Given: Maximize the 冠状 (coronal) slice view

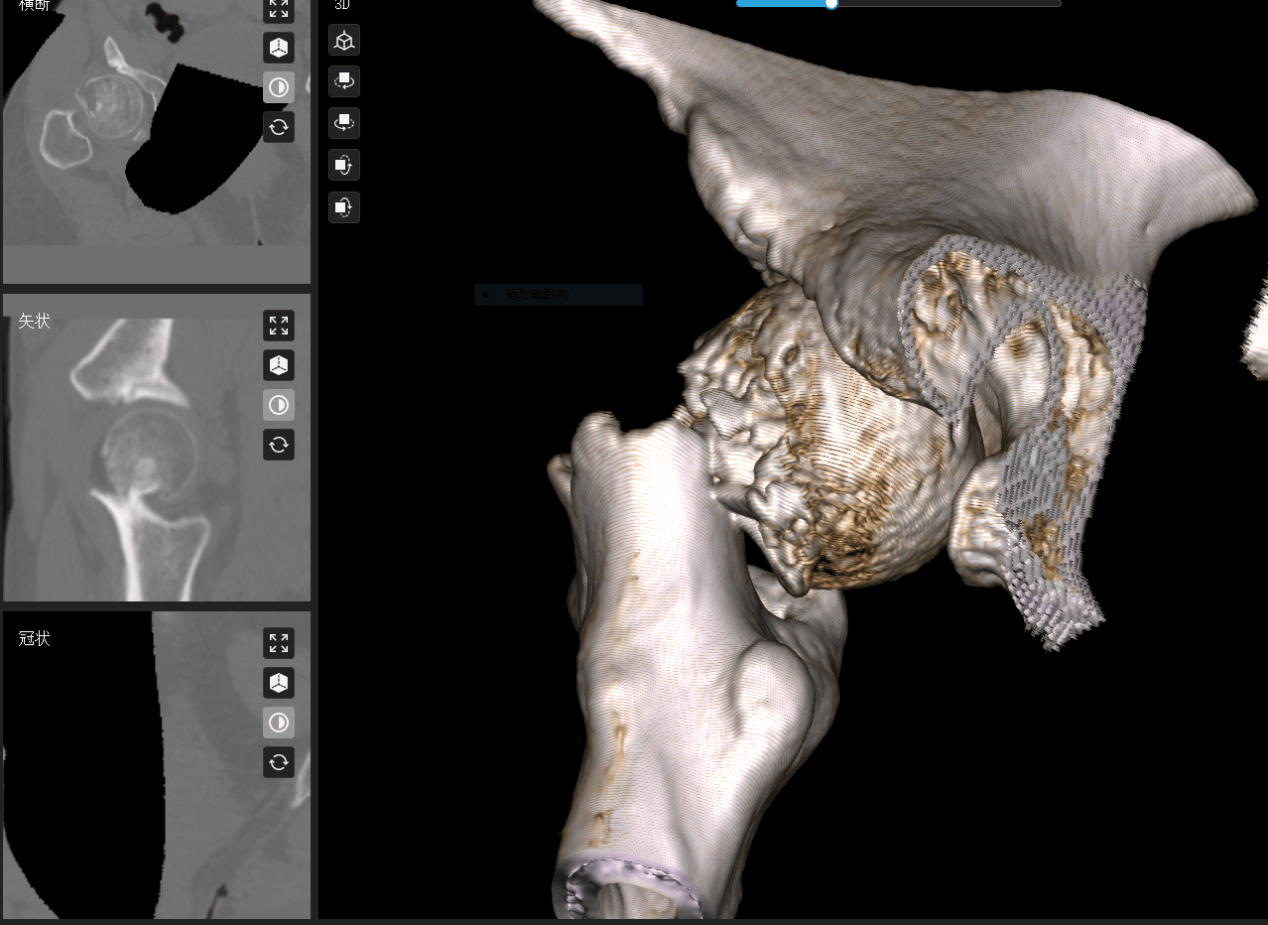Looking at the screenshot, I should coord(279,643).
